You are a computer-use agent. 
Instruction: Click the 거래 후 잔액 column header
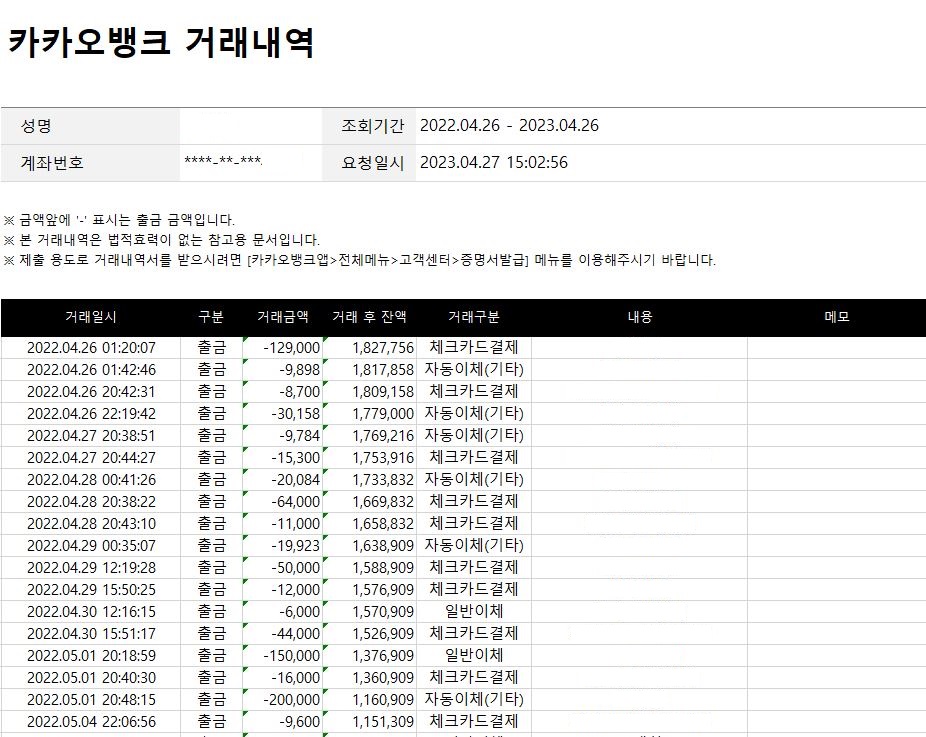coord(370,317)
